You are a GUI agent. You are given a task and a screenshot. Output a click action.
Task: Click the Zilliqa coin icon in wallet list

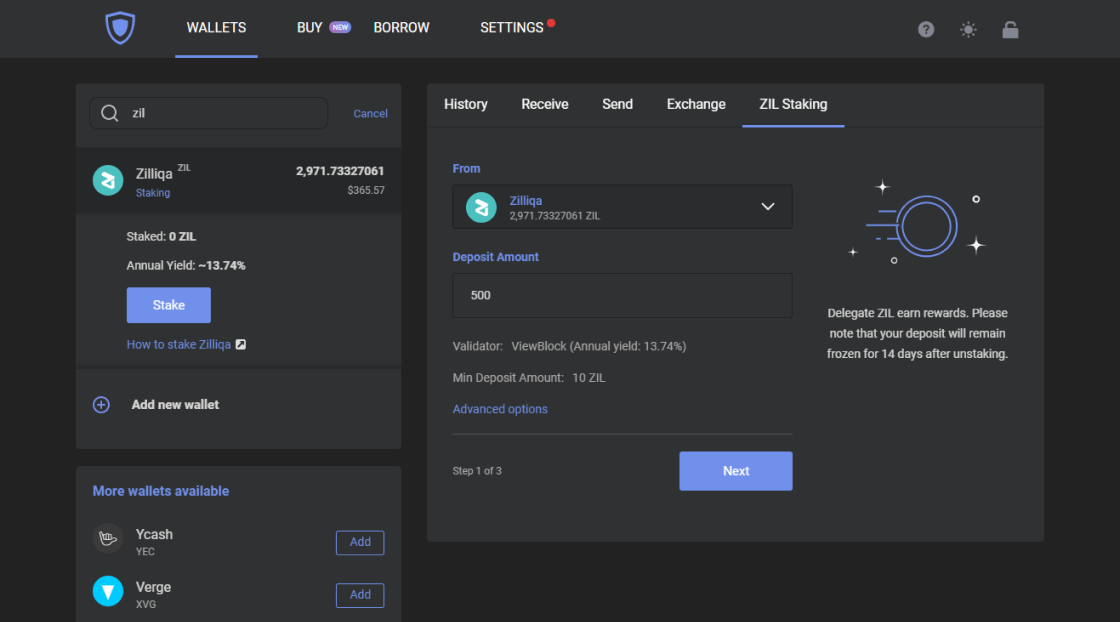(x=108, y=181)
